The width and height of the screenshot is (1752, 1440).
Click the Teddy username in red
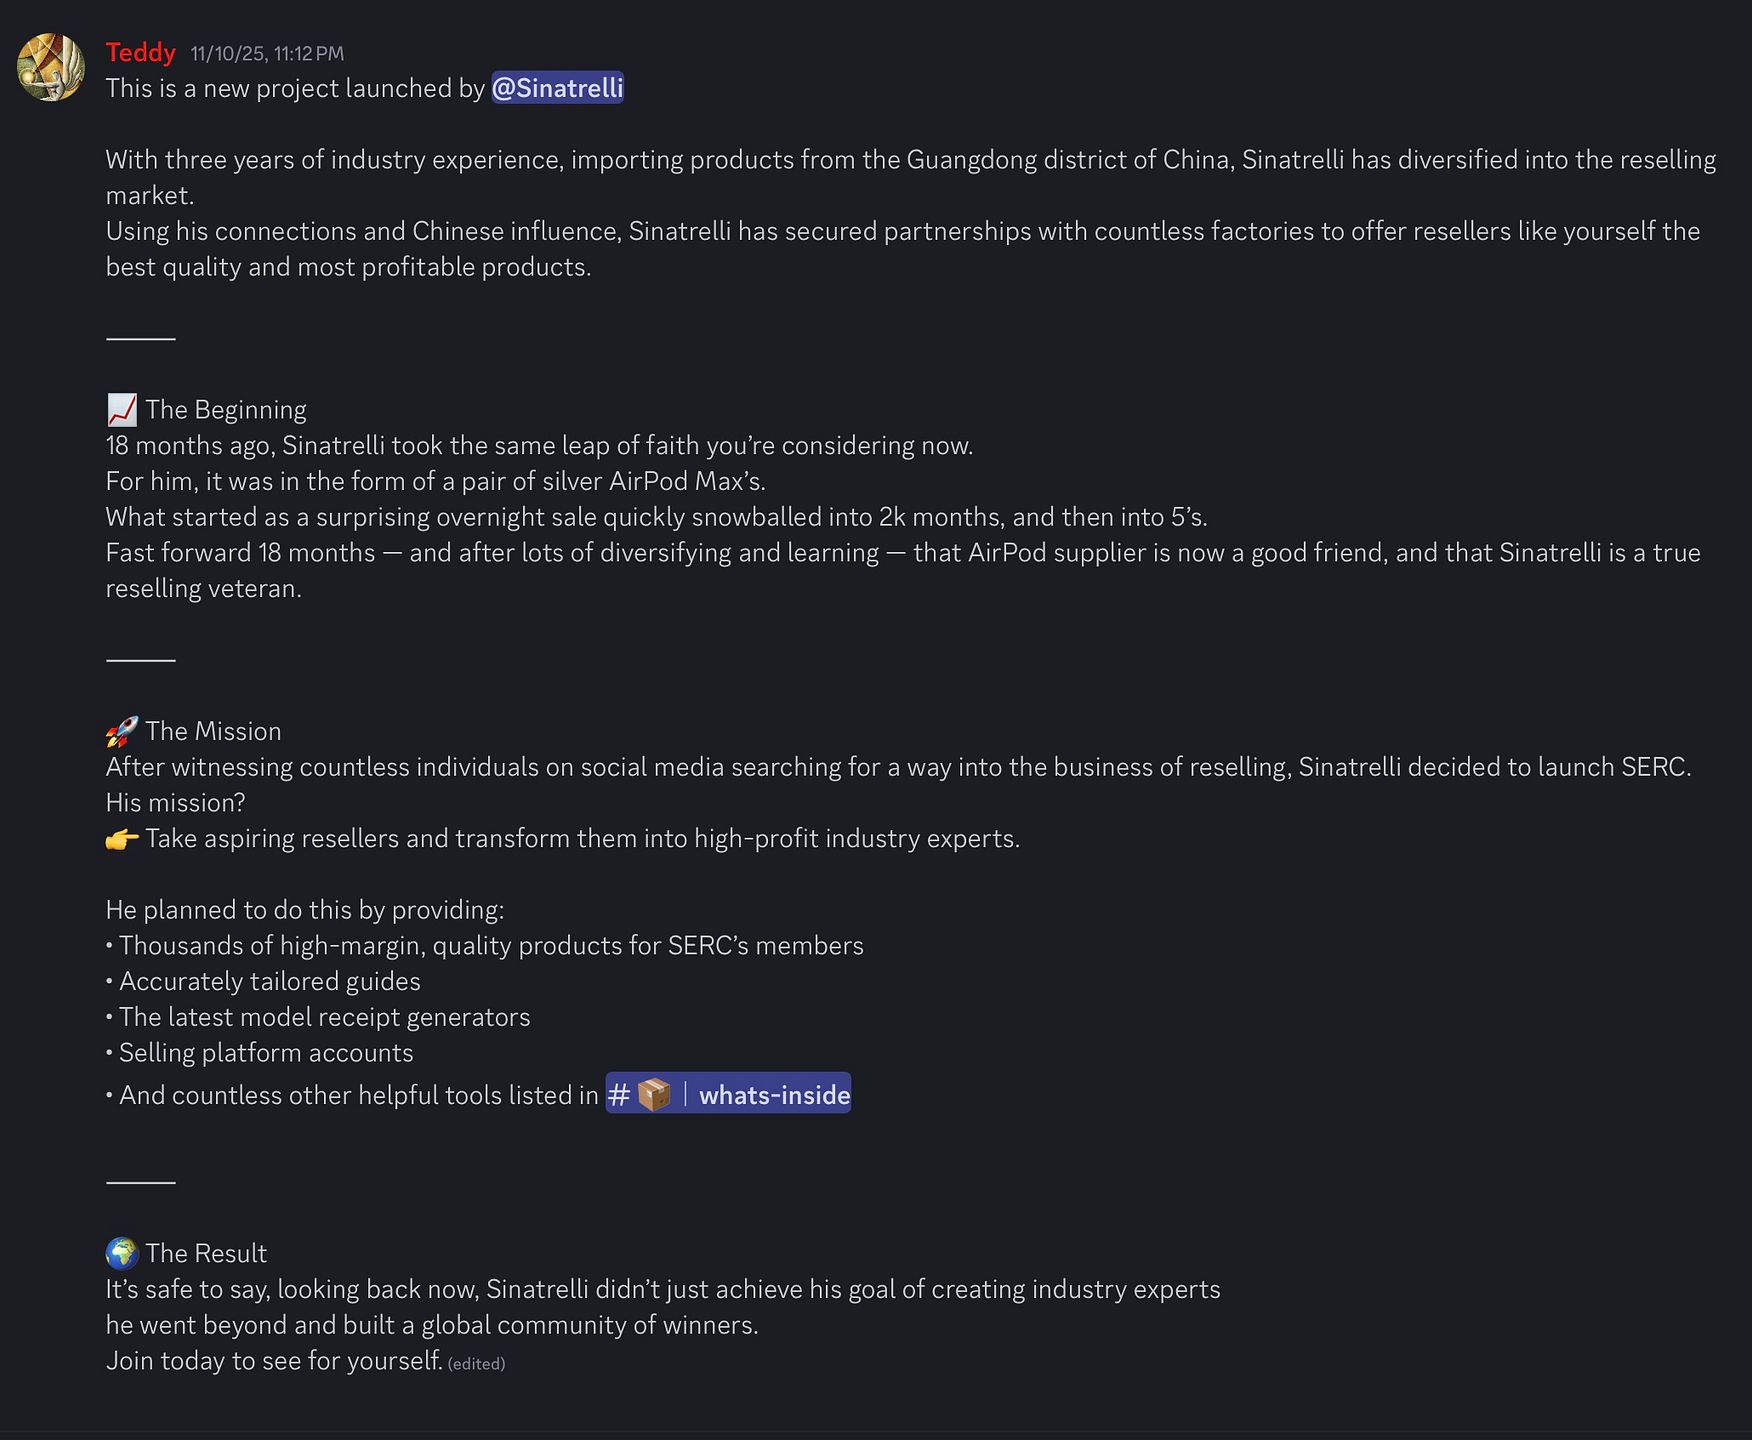point(141,53)
